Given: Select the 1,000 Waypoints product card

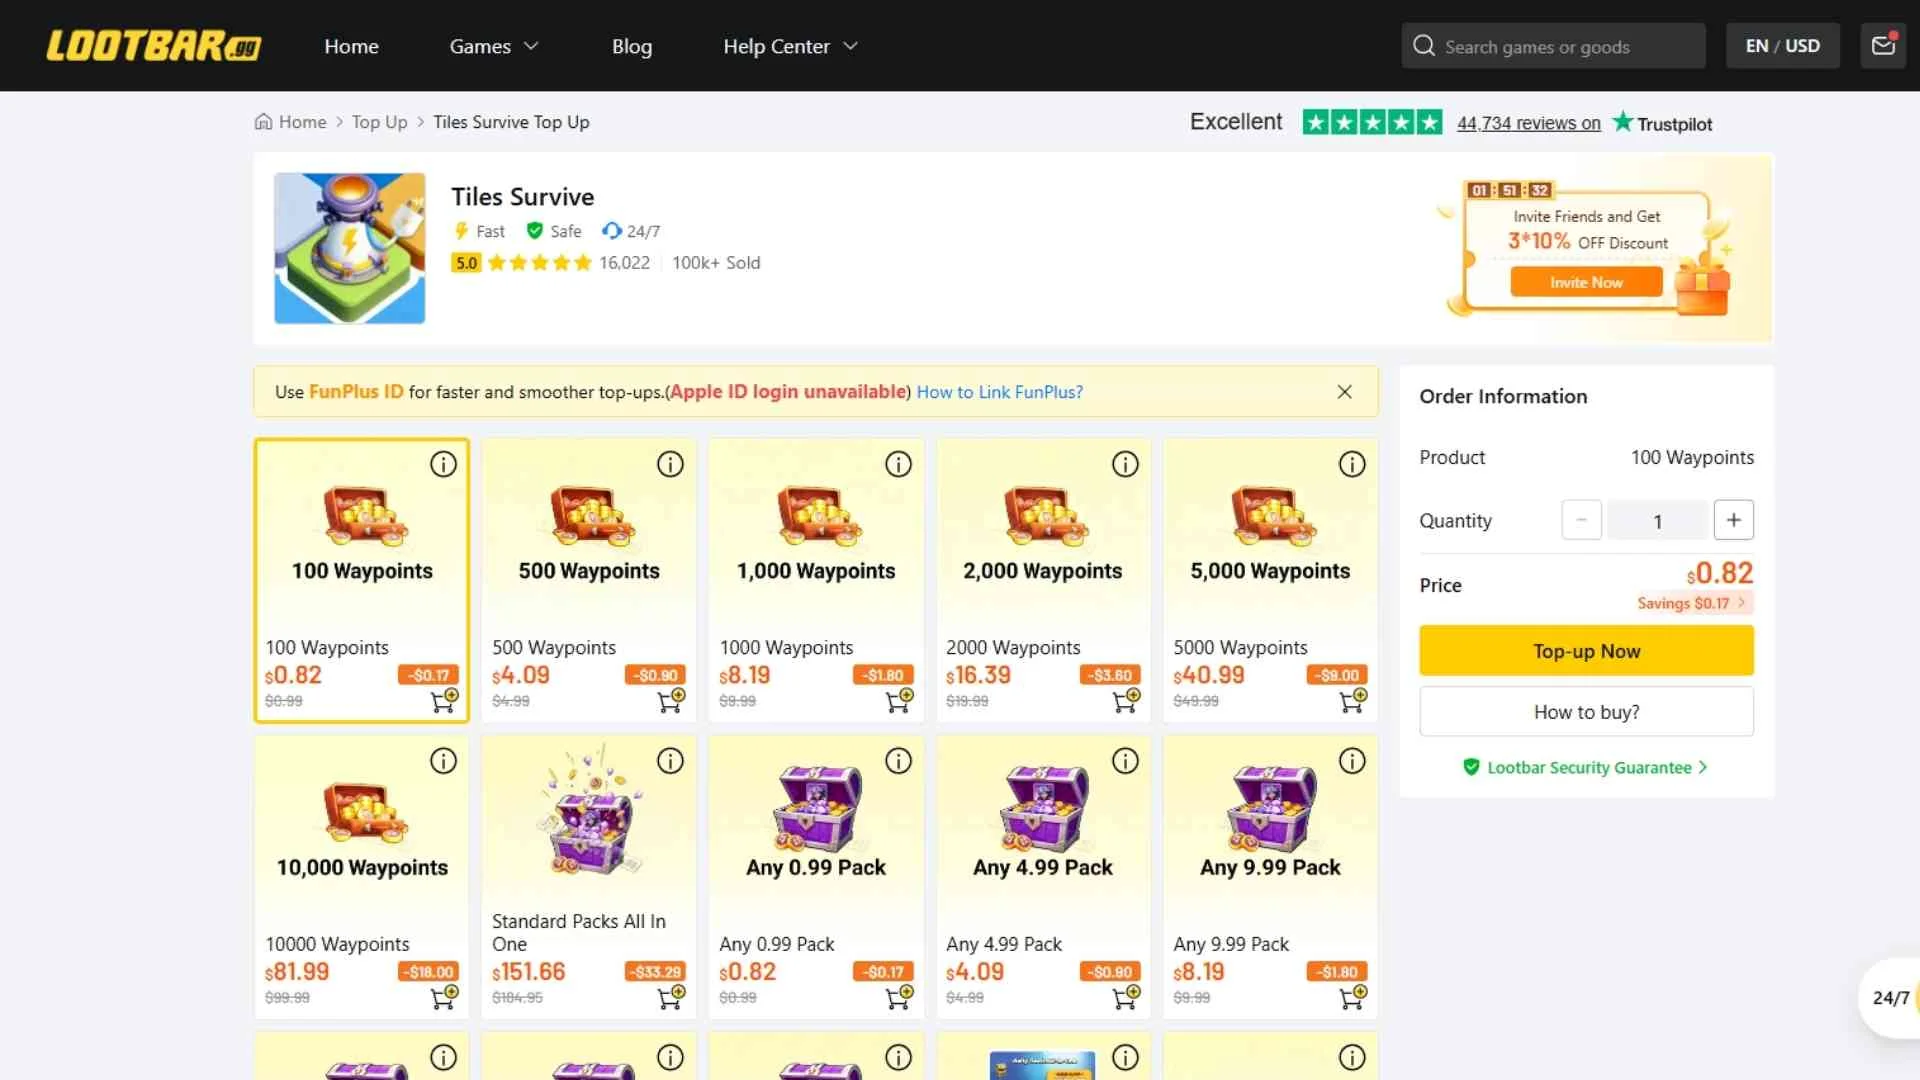Looking at the screenshot, I should point(816,580).
